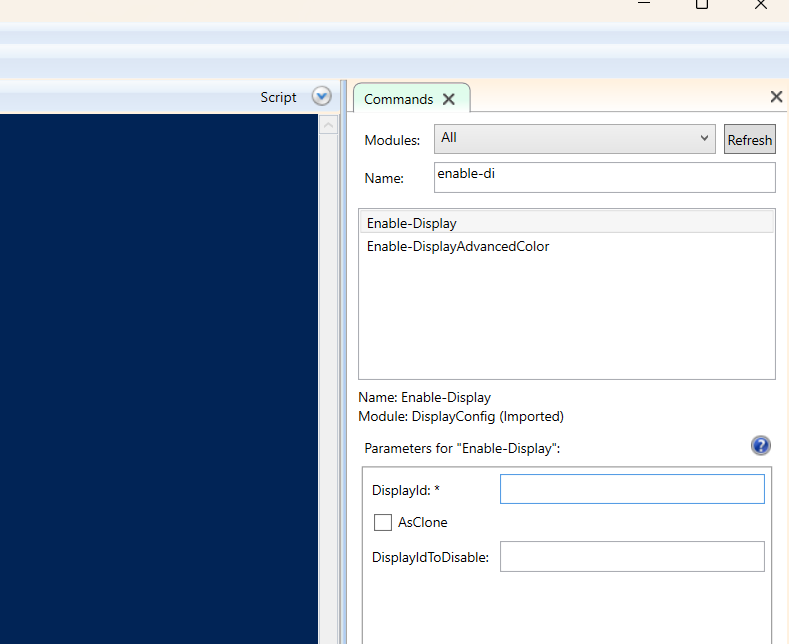
Task: Open the Modules dropdown
Action: 575,139
